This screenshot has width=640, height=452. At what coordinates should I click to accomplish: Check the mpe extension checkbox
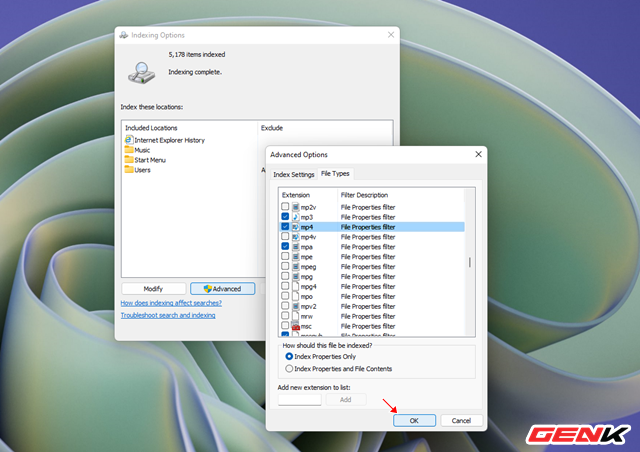(285, 256)
